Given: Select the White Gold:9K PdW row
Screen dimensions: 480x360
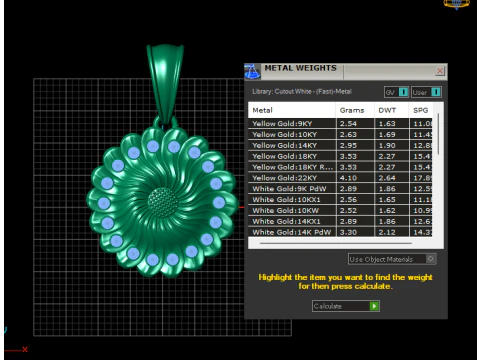Looking at the screenshot, I should (340, 189).
